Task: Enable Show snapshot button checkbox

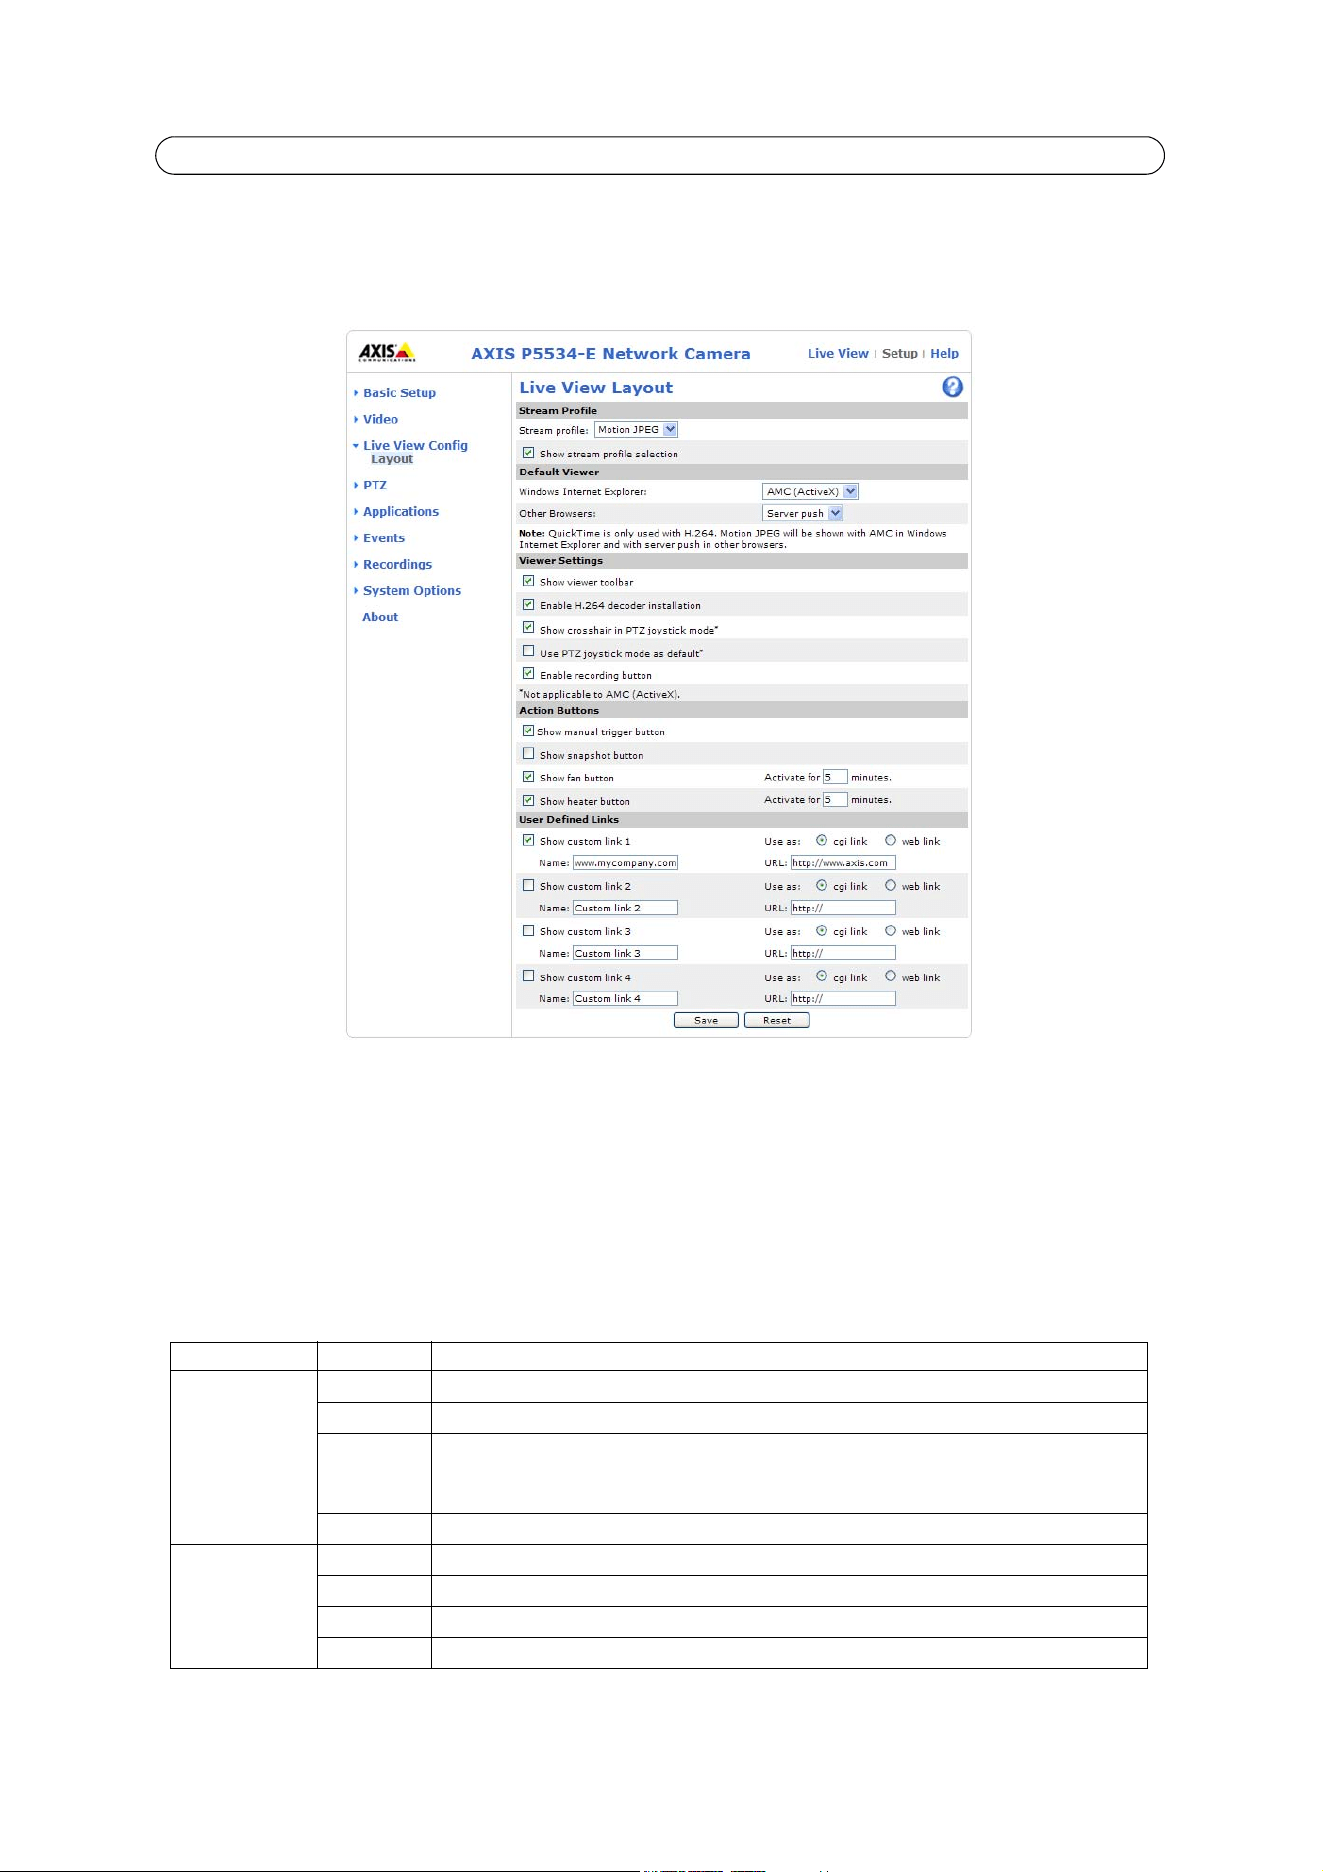Action: 528,754
